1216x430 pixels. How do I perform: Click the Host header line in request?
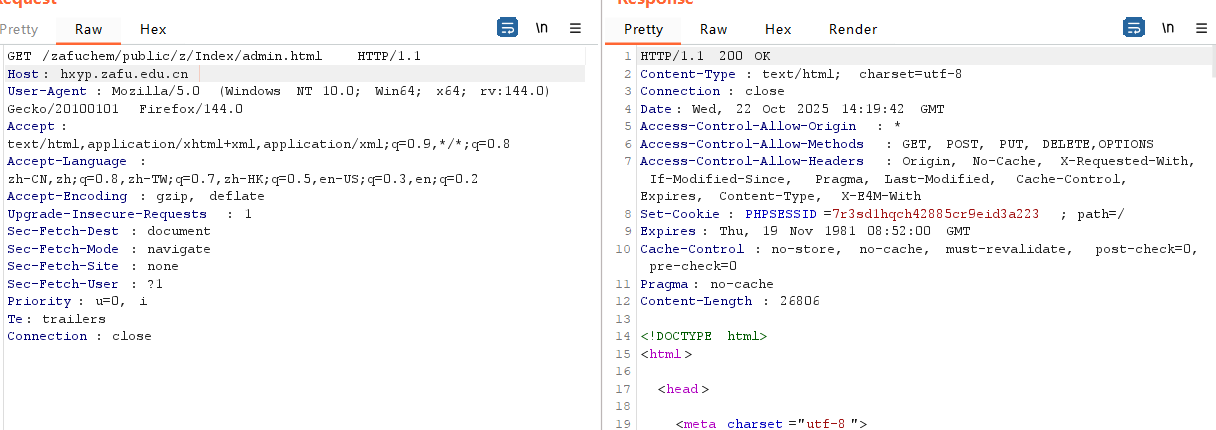pyautogui.click(x=98, y=74)
